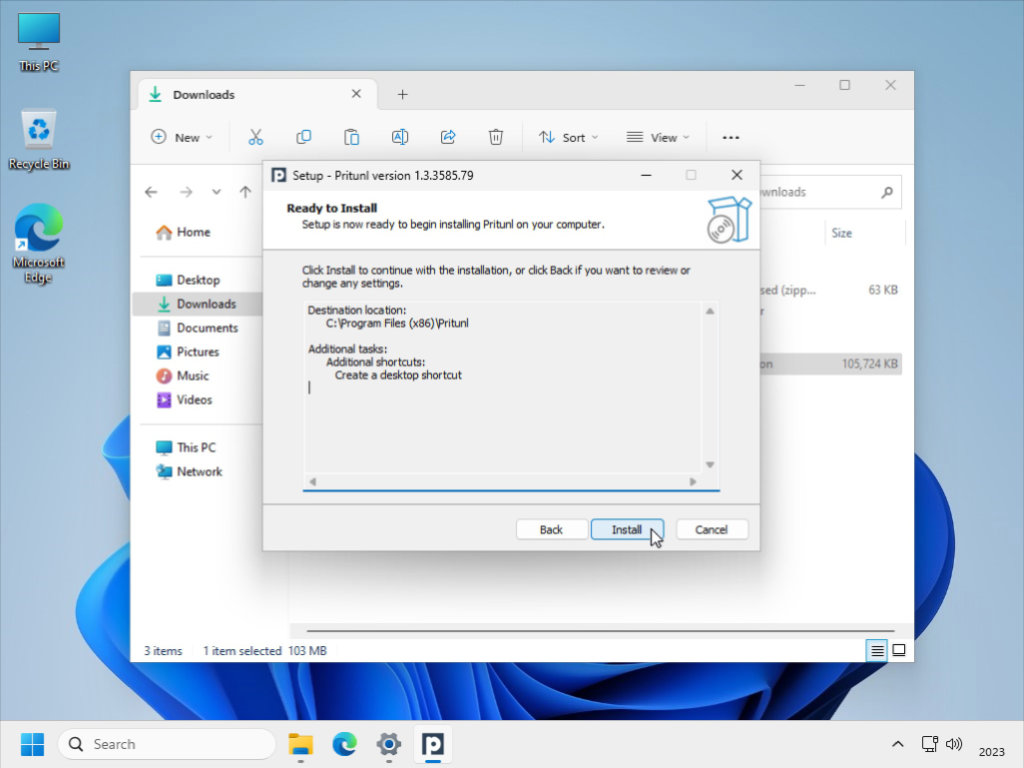Go forward in Explorer navigation
Viewport: 1024px width, 768px height.
coord(186,192)
